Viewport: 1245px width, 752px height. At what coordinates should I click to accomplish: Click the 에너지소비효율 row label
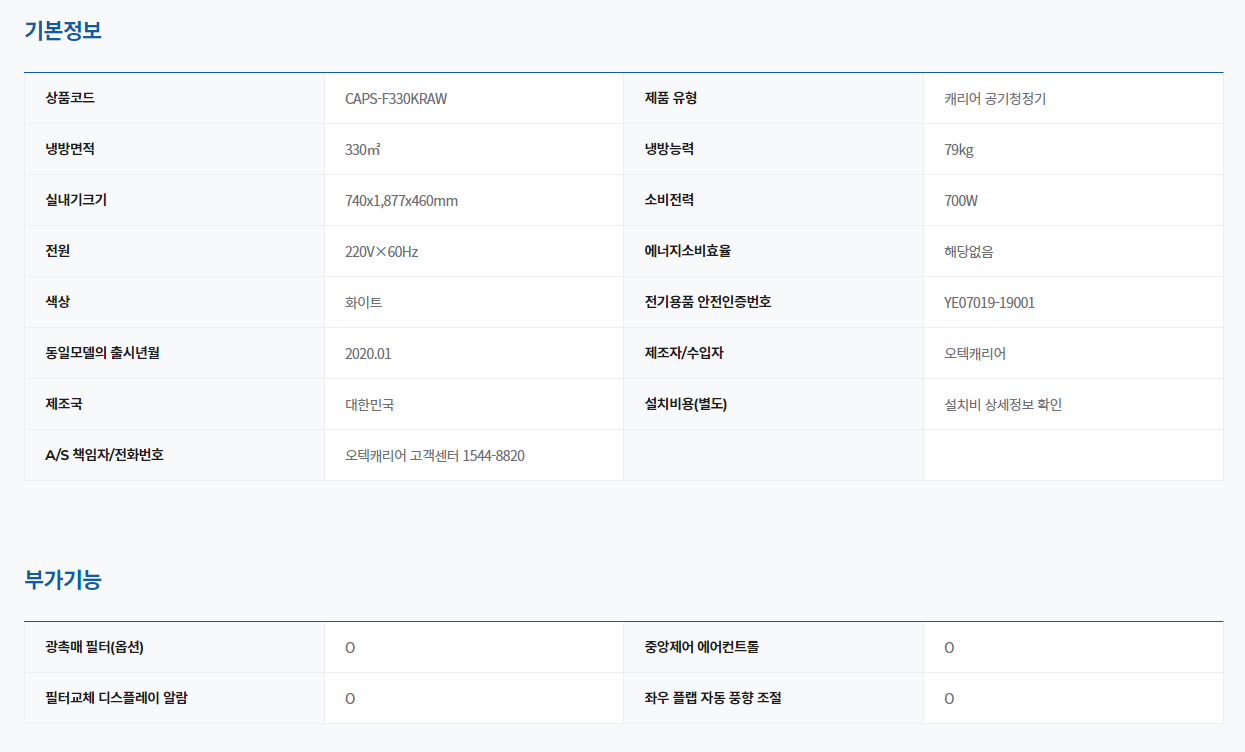(x=687, y=251)
